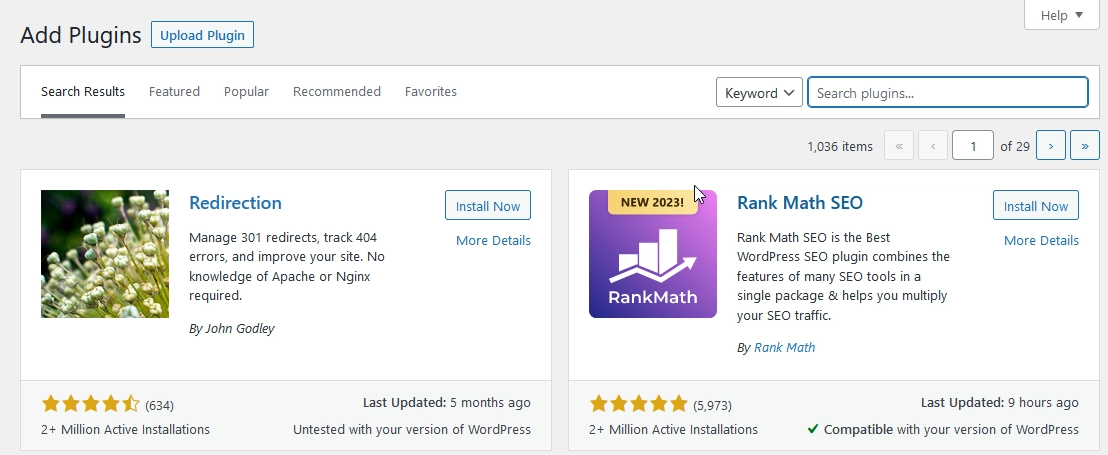Image resolution: width=1108 pixels, height=455 pixels.
Task: Click "of 29" total pages text
Action: coord(1015,146)
